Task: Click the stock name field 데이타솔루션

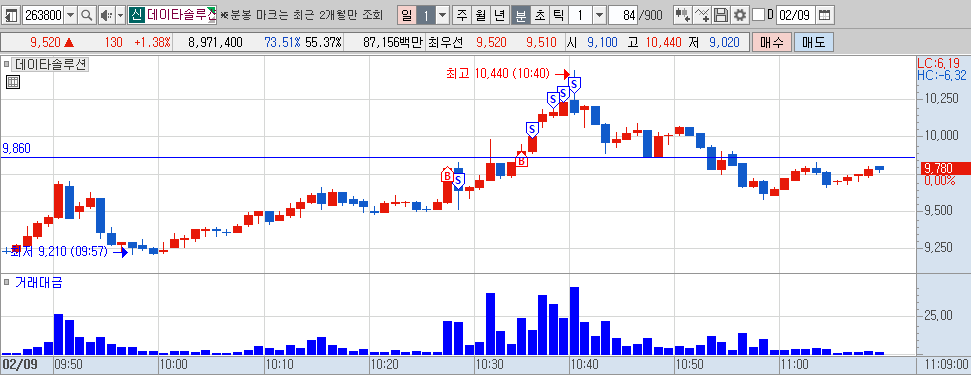Action: click(x=181, y=15)
